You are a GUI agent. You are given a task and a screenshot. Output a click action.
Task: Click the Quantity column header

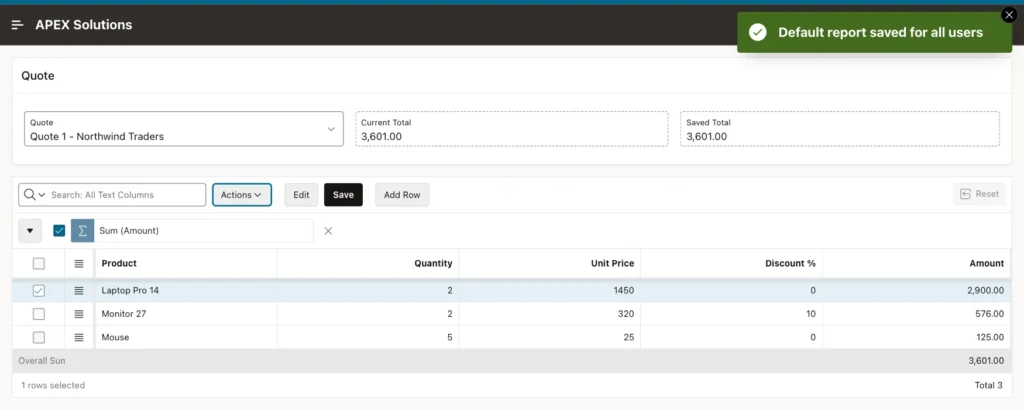368,263
